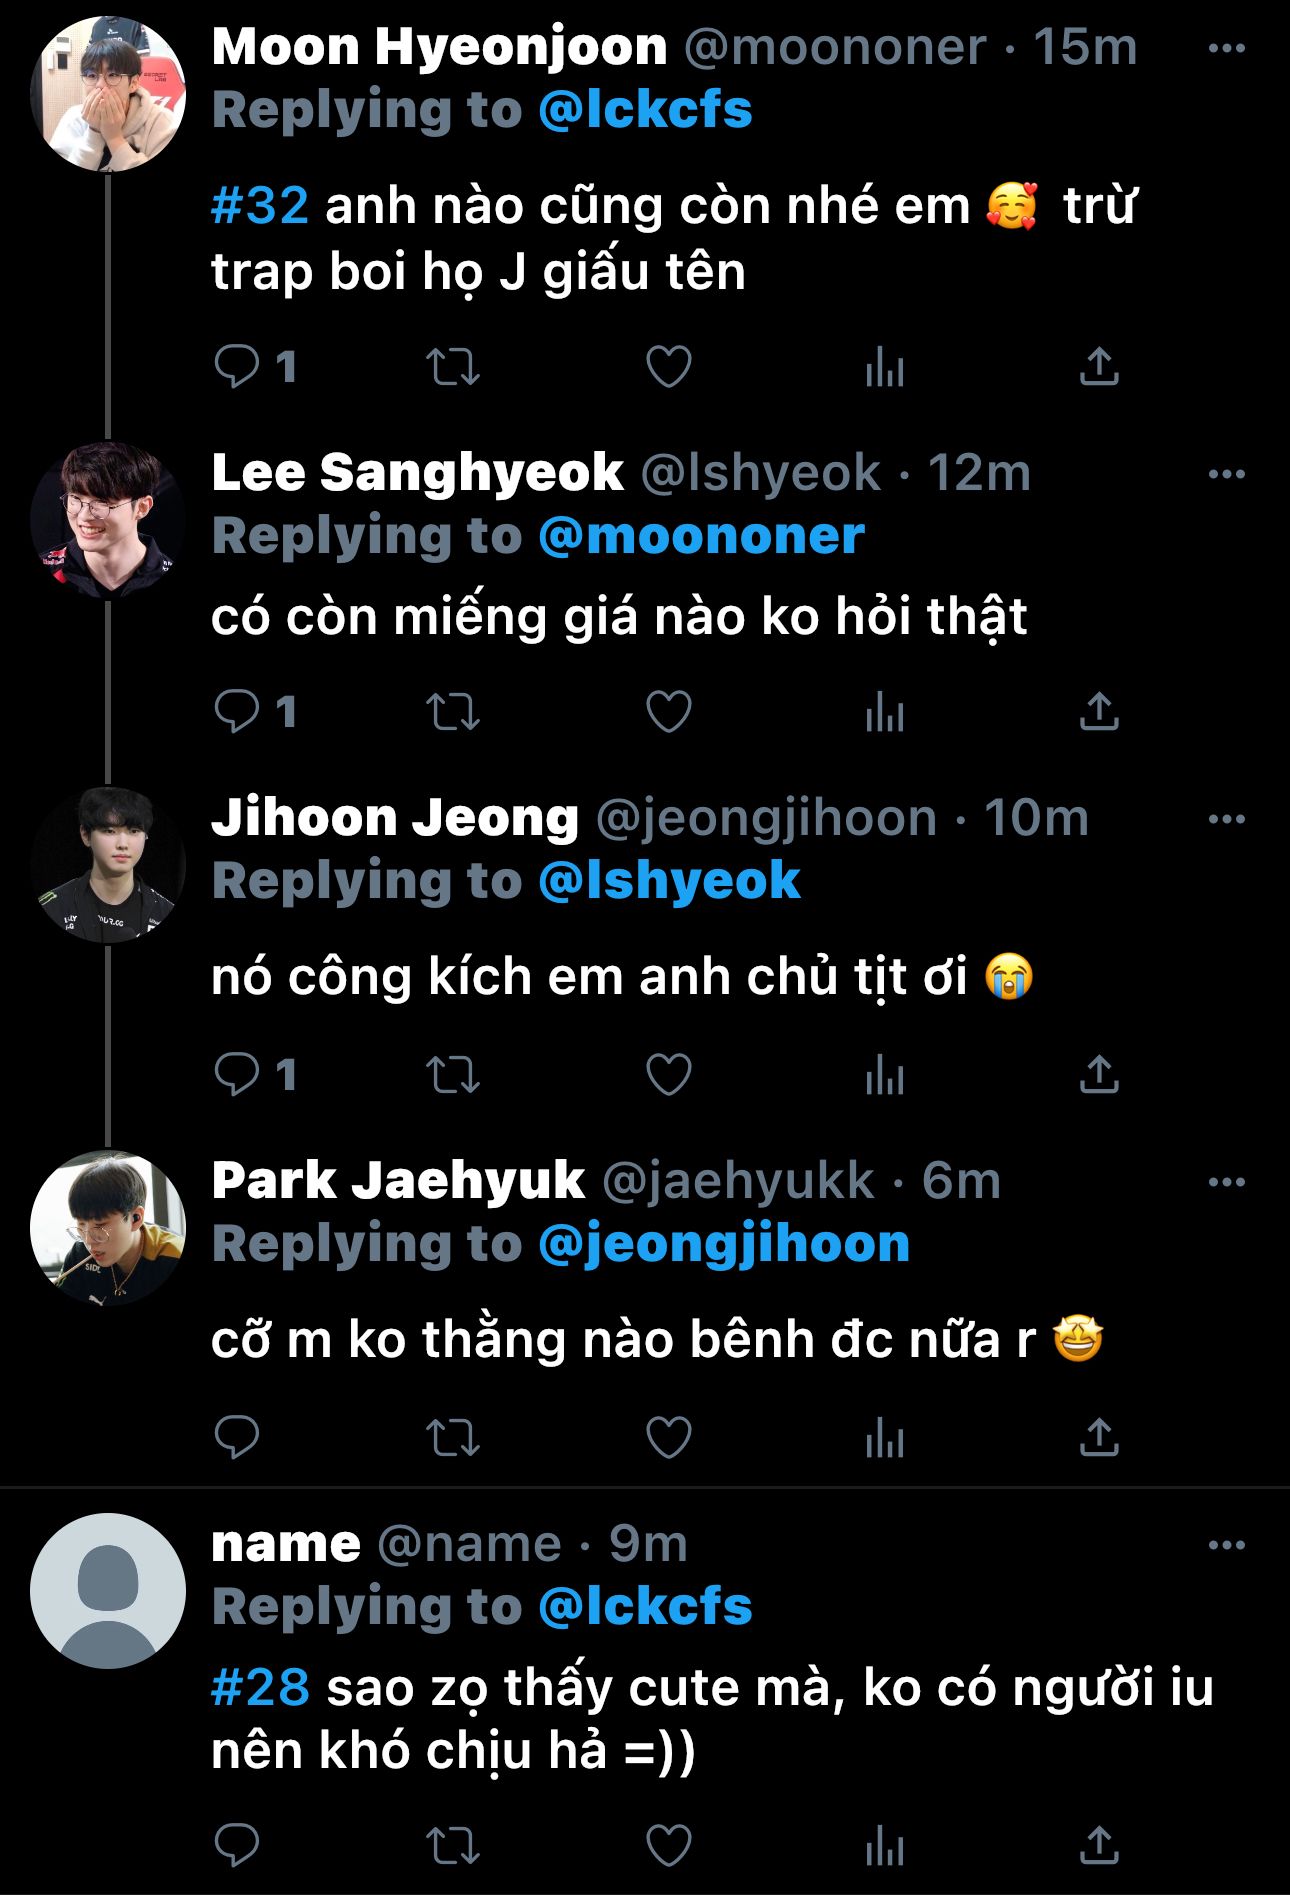The width and height of the screenshot is (1290, 1895).
Task: Open Lee Sanghyeok's profile picture
Action: (x=108, y=520)
